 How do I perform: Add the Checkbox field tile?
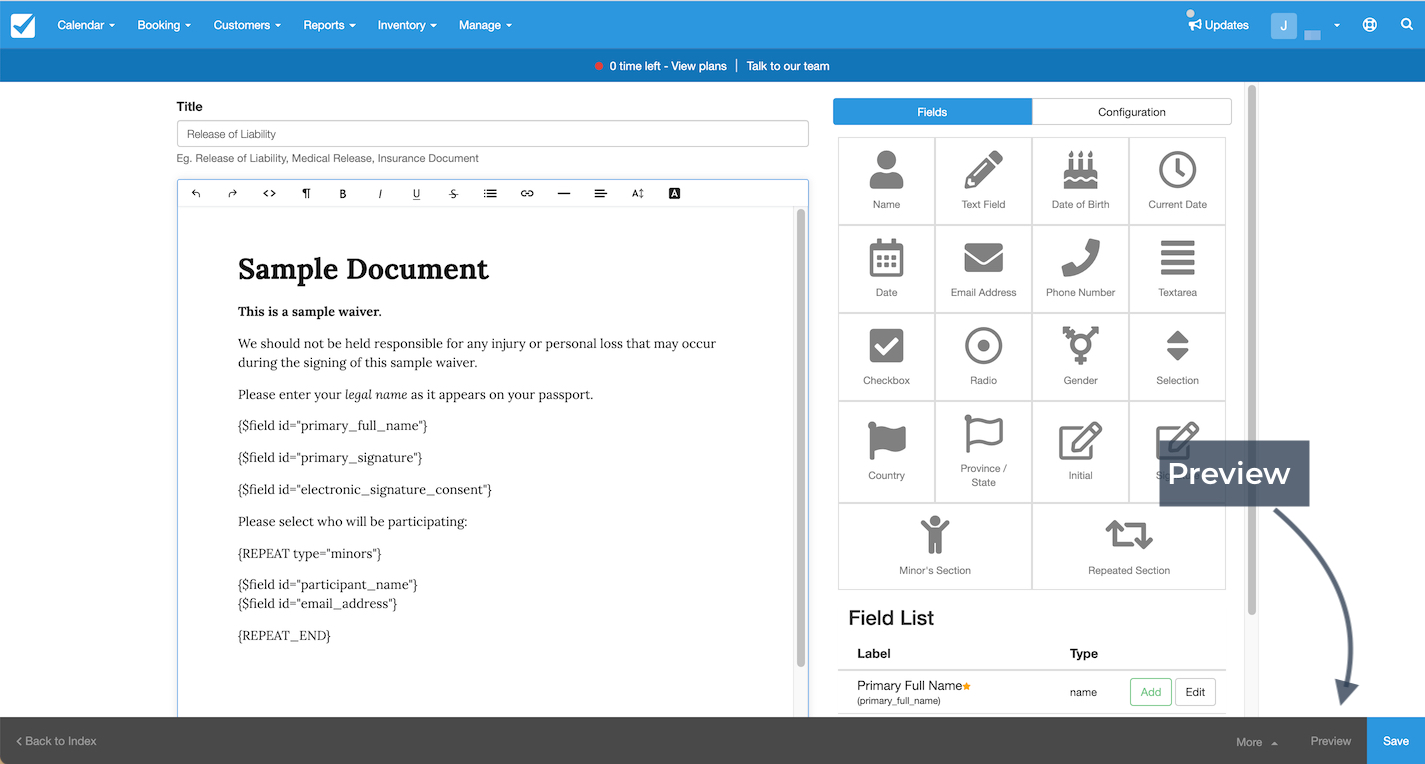886,357
